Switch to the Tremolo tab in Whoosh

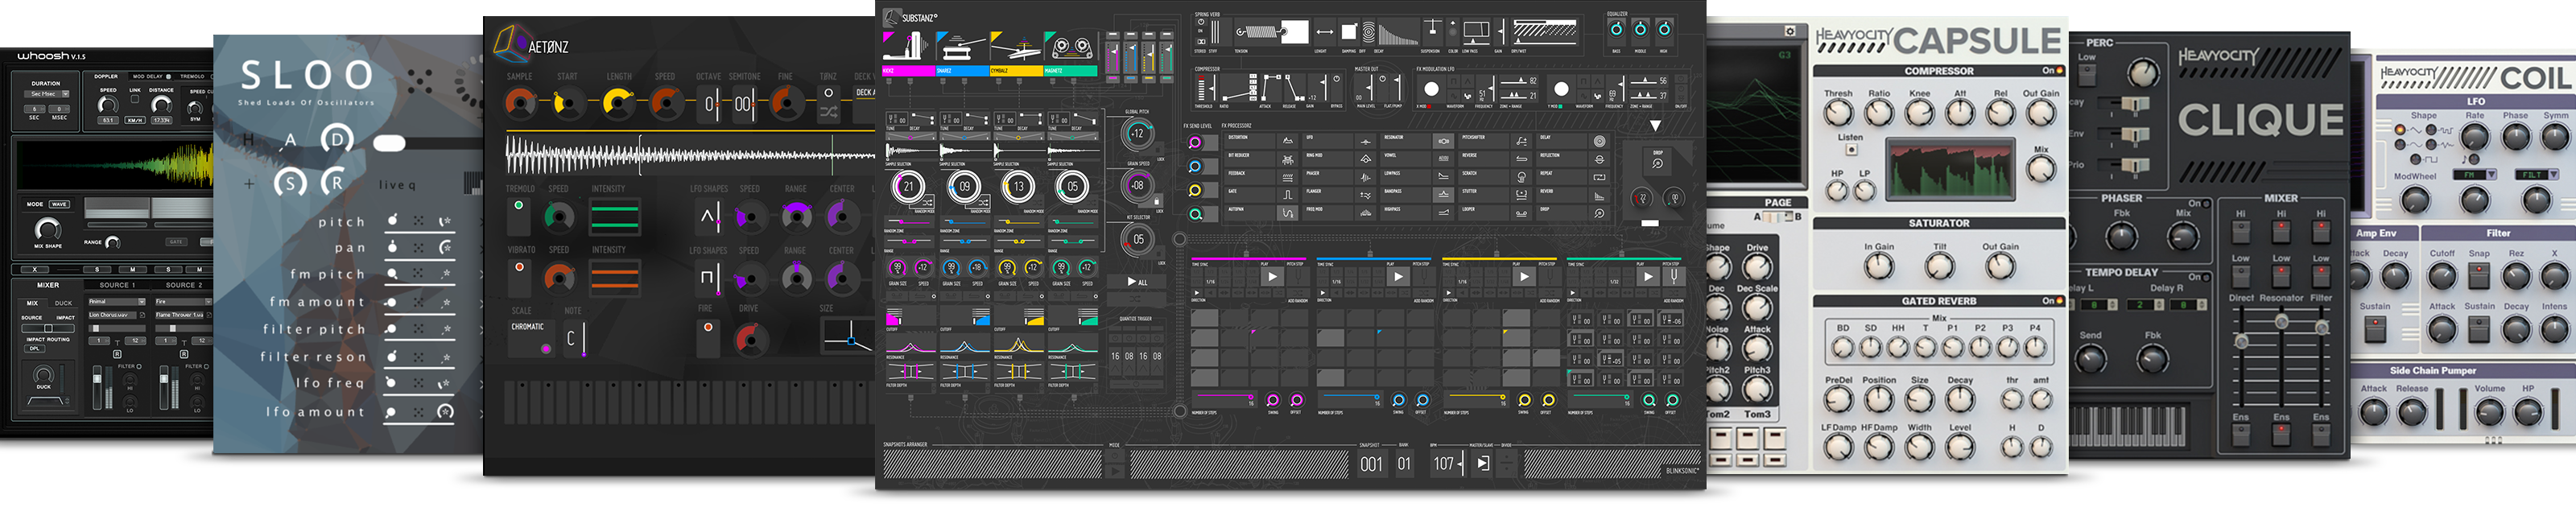pyautogui.click(x=192, y=76)
